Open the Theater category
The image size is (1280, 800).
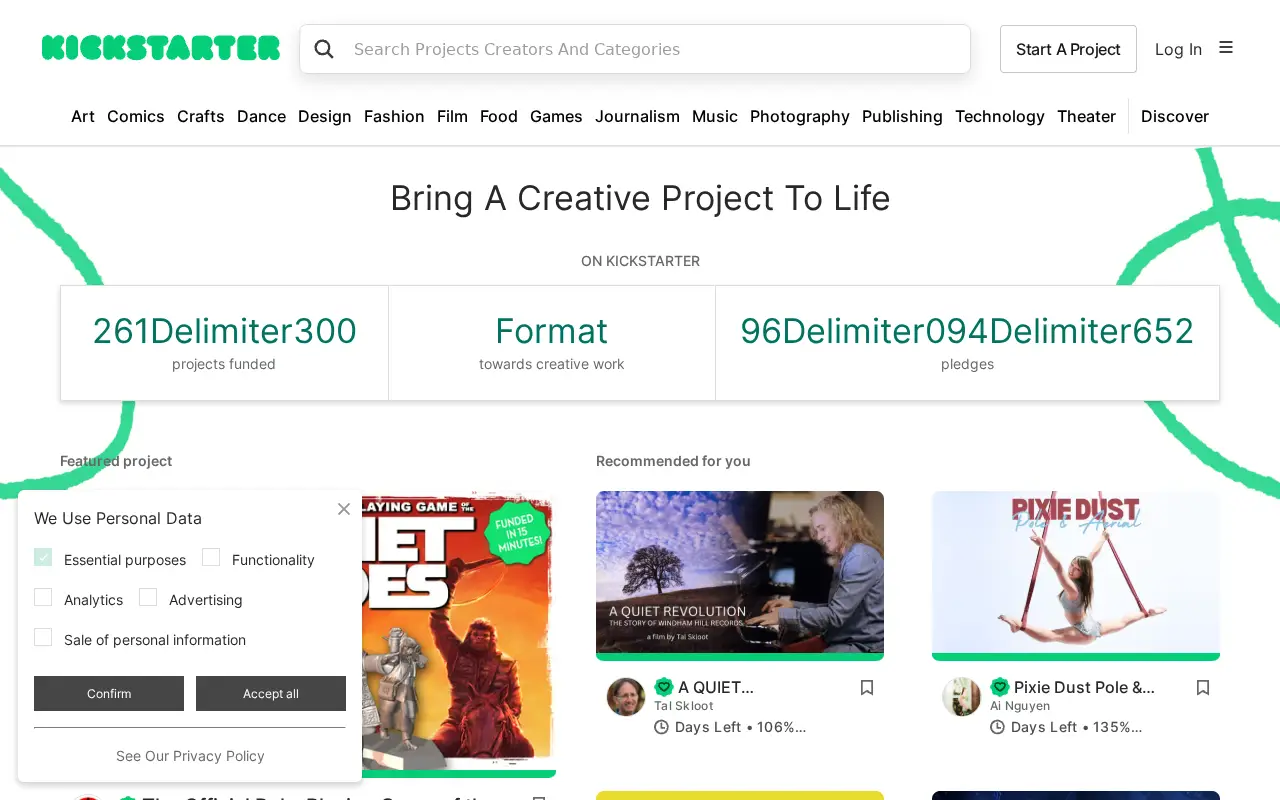pyautogui.click(x=1086, y=116)
